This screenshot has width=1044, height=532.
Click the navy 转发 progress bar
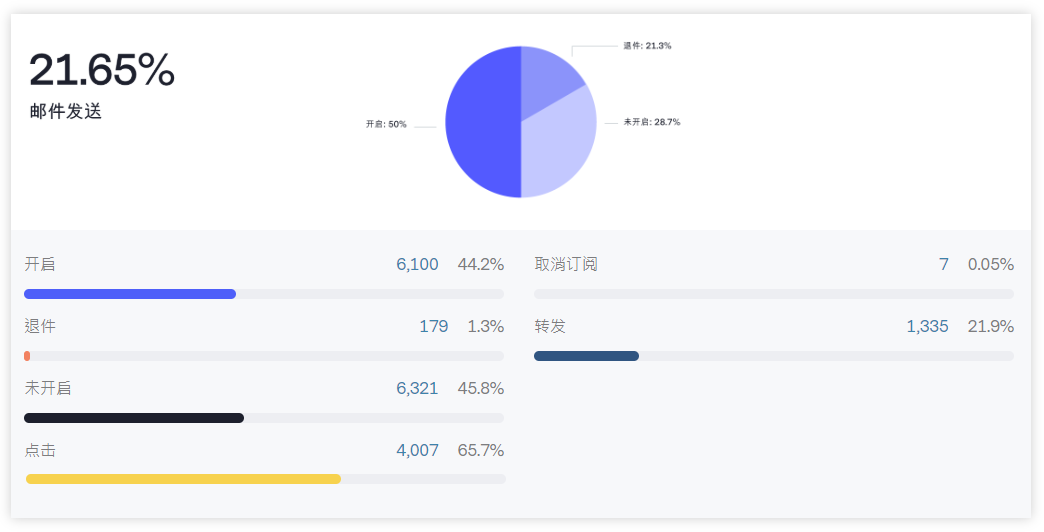click(x=586, y=356)
